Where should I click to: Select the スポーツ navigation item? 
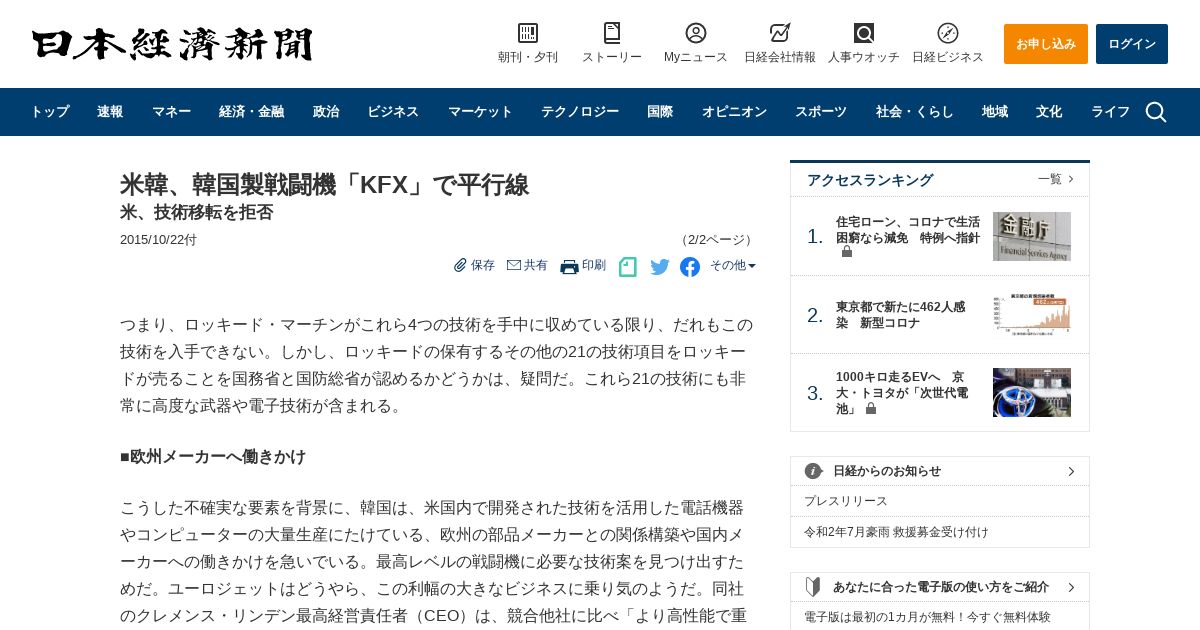pos(821,112)
